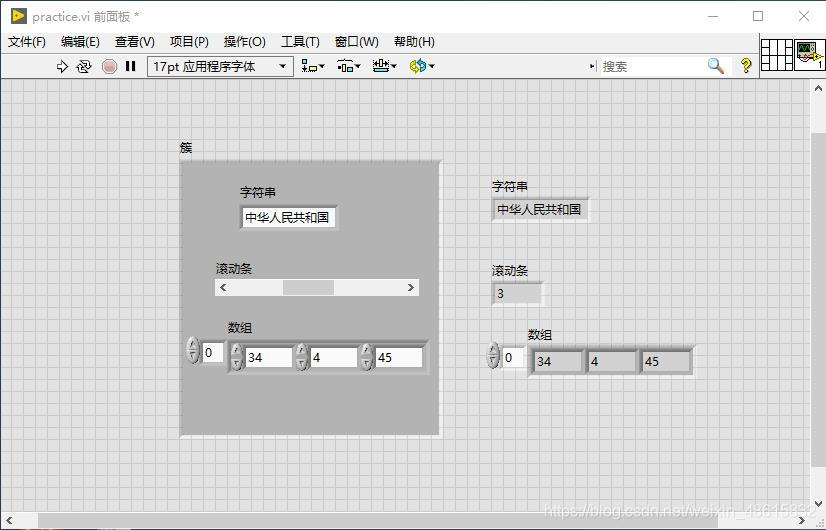Click the right array indicator index field
The image size is (826, 530).
coord(514,358)
